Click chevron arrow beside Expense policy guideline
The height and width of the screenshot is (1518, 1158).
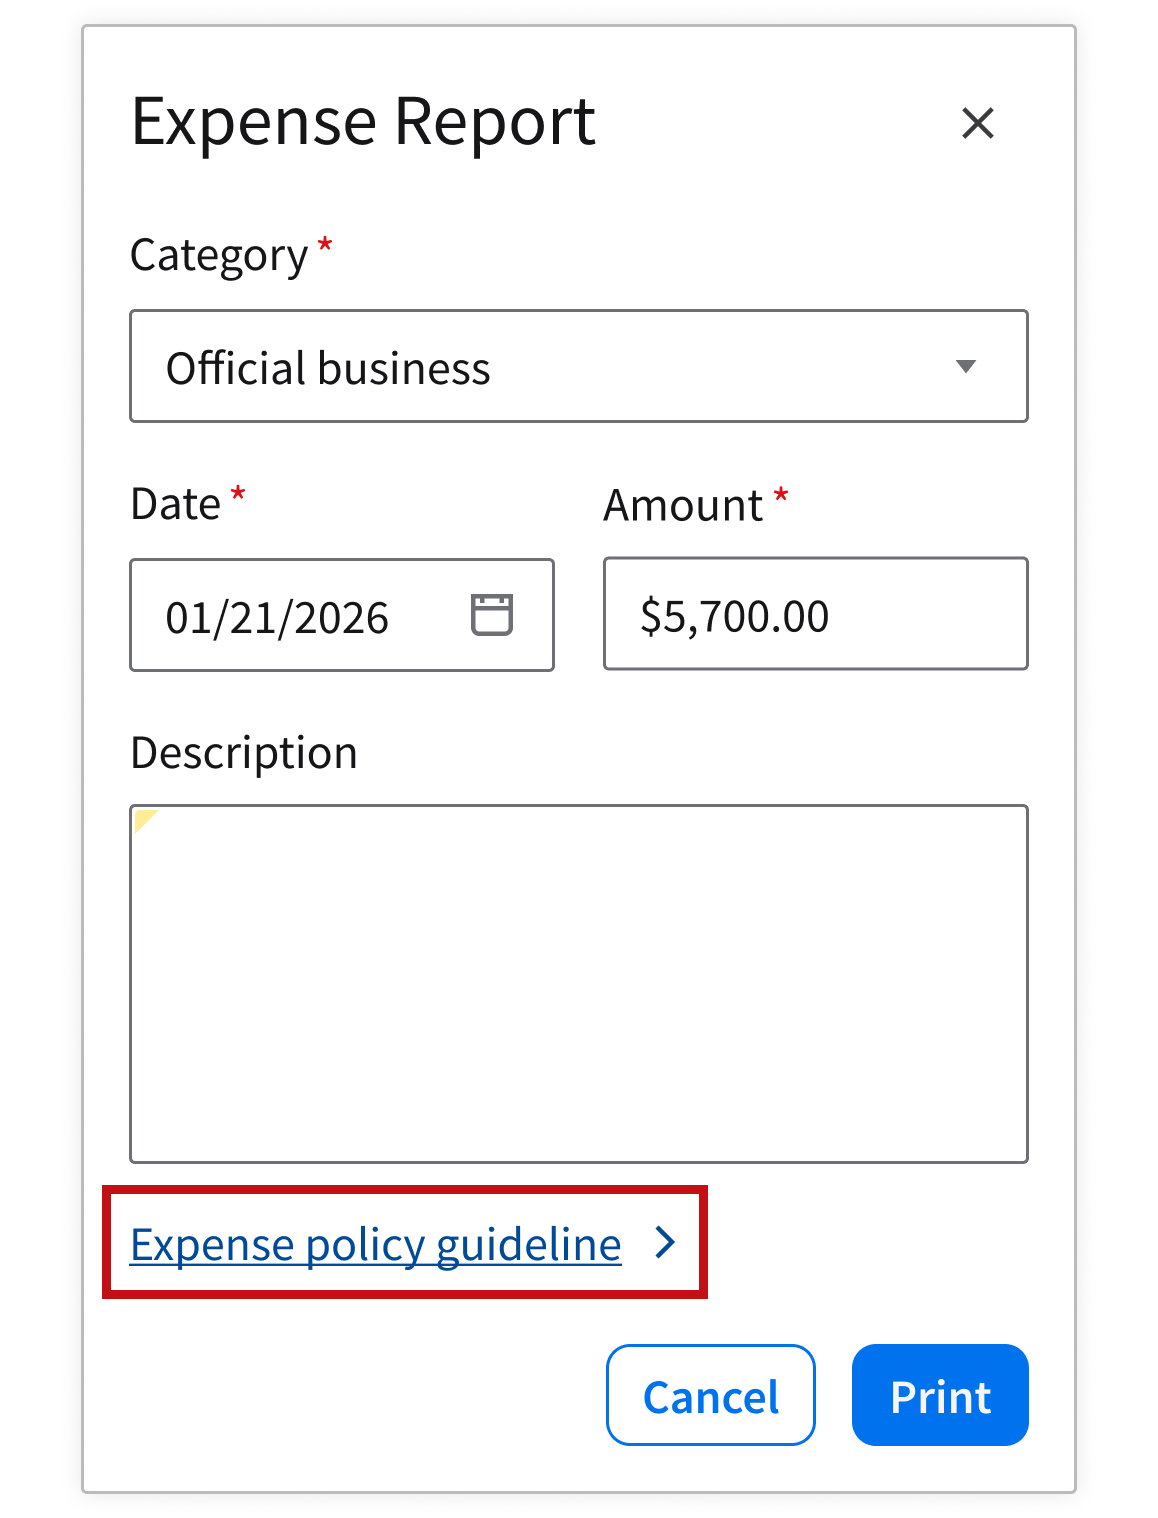665,1243
